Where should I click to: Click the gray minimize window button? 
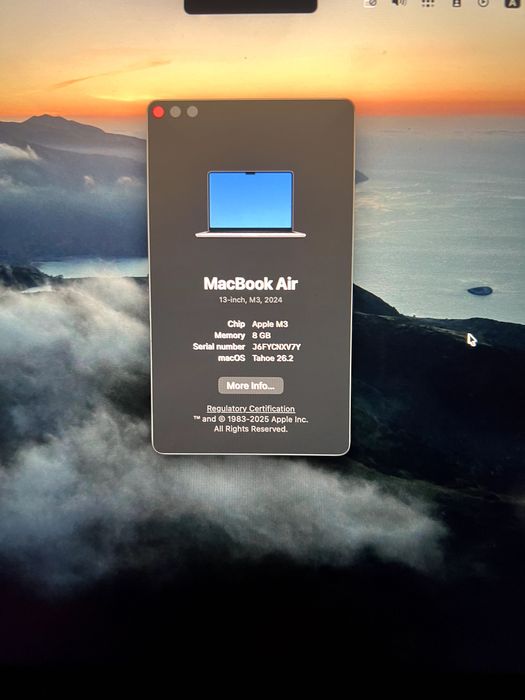coord(175,112)
